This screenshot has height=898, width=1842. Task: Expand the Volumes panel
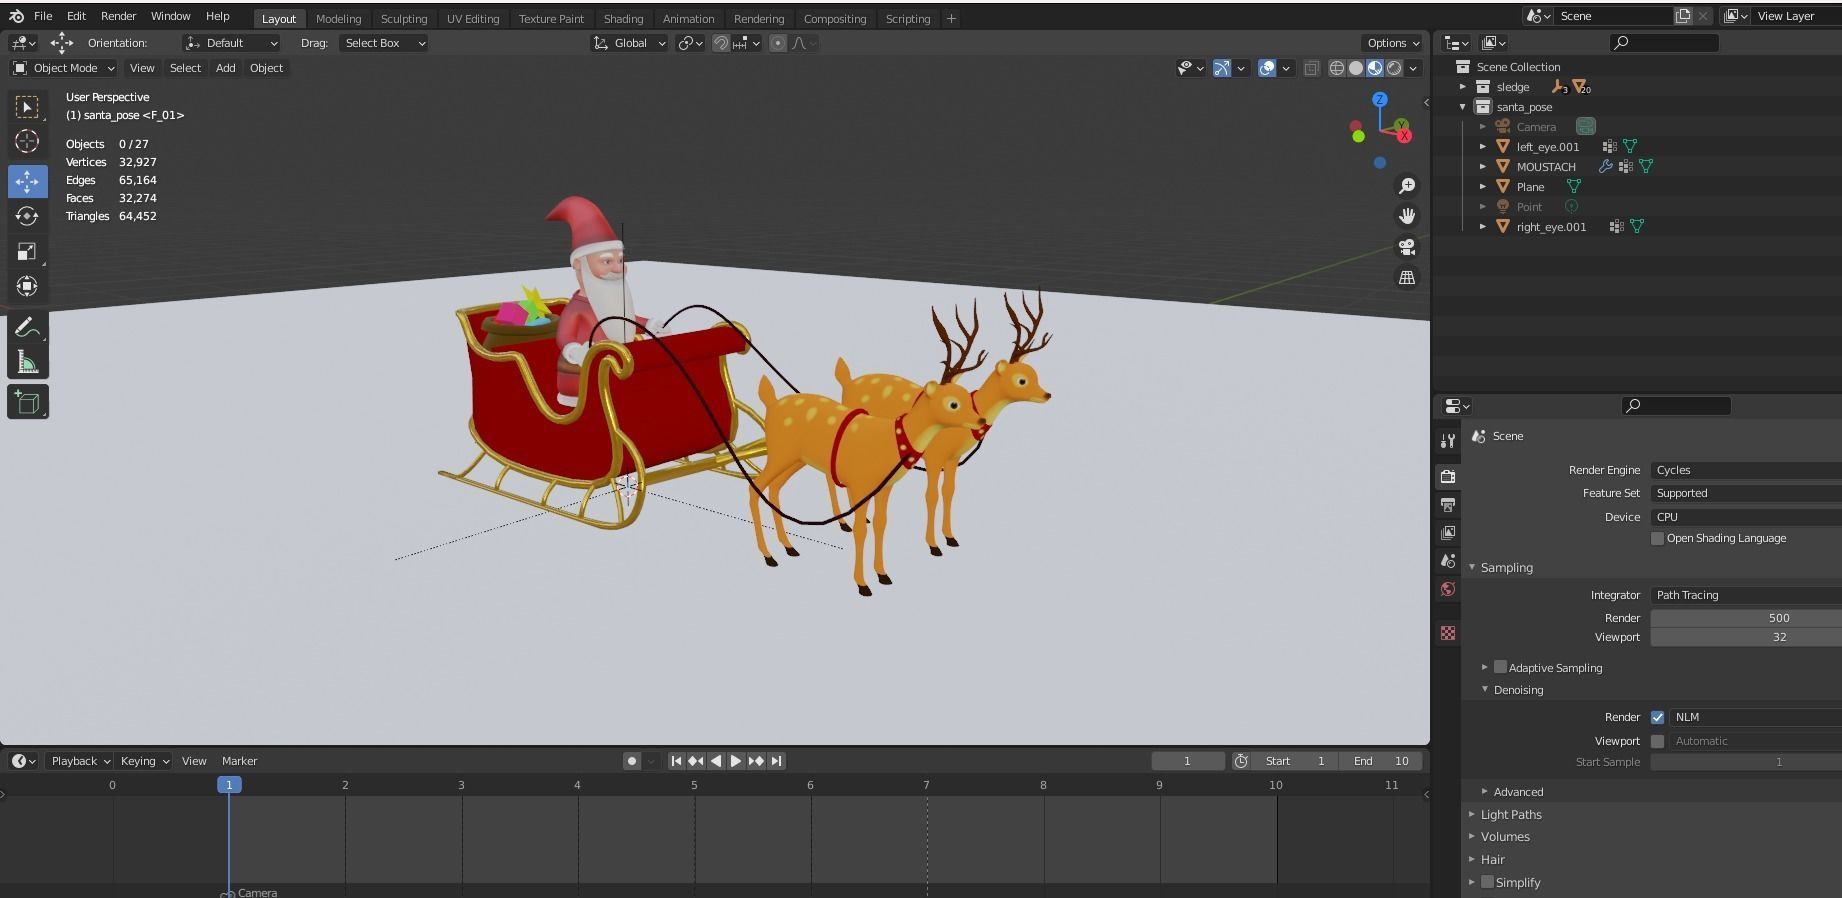pos(1505,837)
